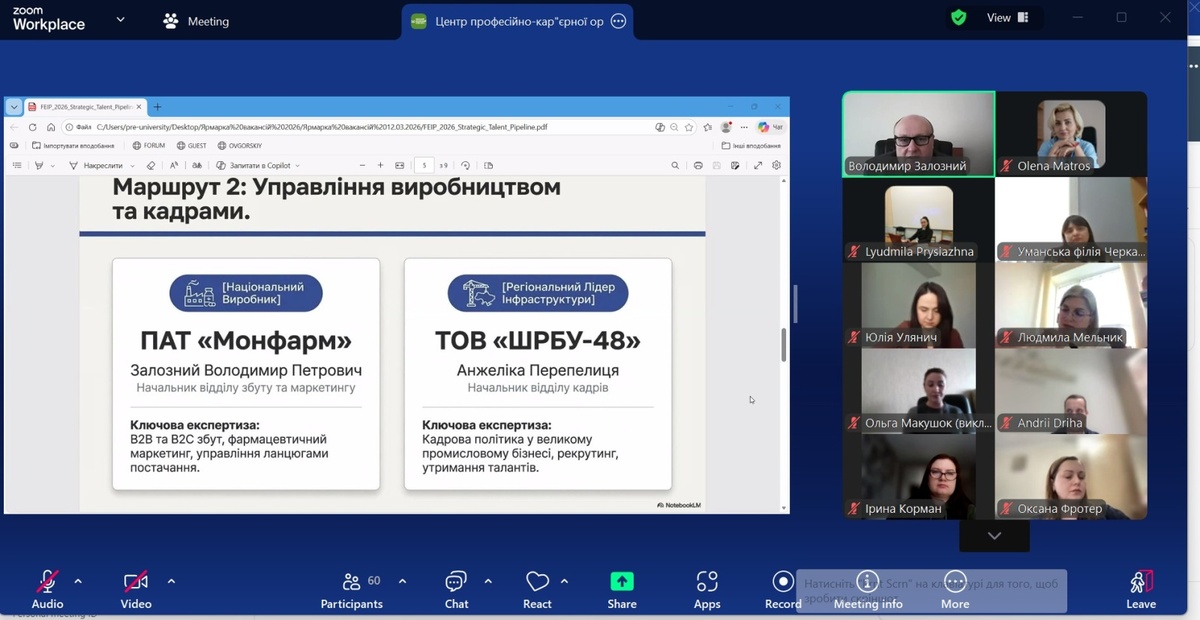Click the green encryption shield icon
The width and height of the screenshot is (1200, 620).
pos(959,18)
